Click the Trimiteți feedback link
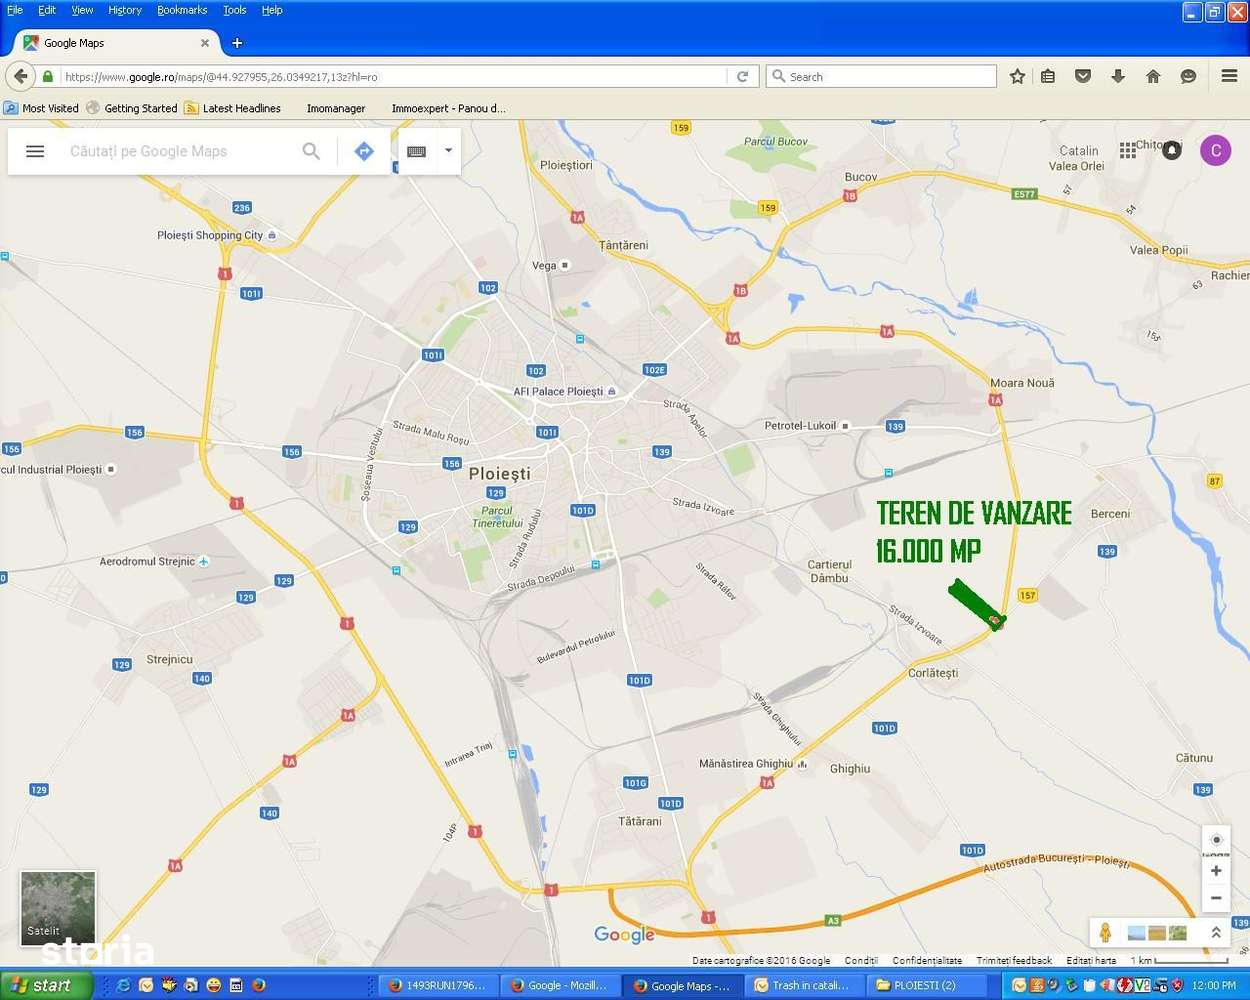This screenshot has width=1250, height=1000. coord(1014,960)
